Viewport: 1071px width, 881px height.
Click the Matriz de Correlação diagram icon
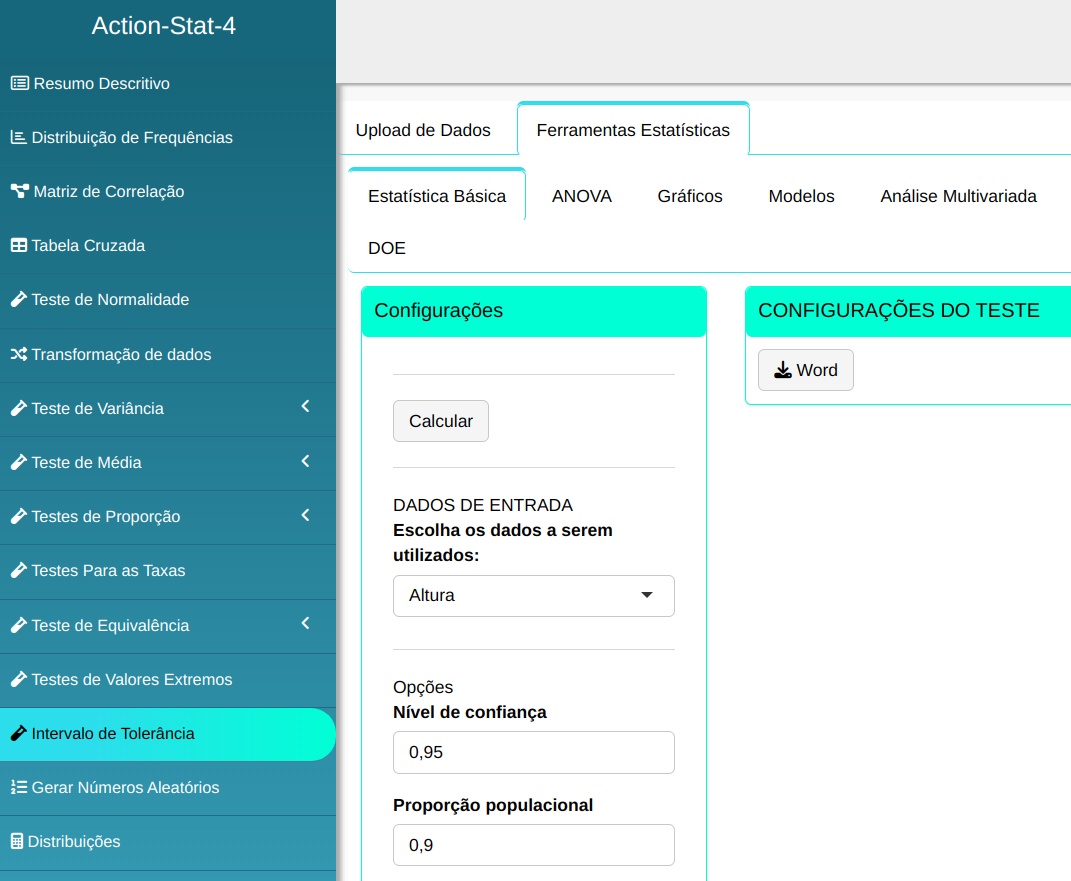pos(19,192)
